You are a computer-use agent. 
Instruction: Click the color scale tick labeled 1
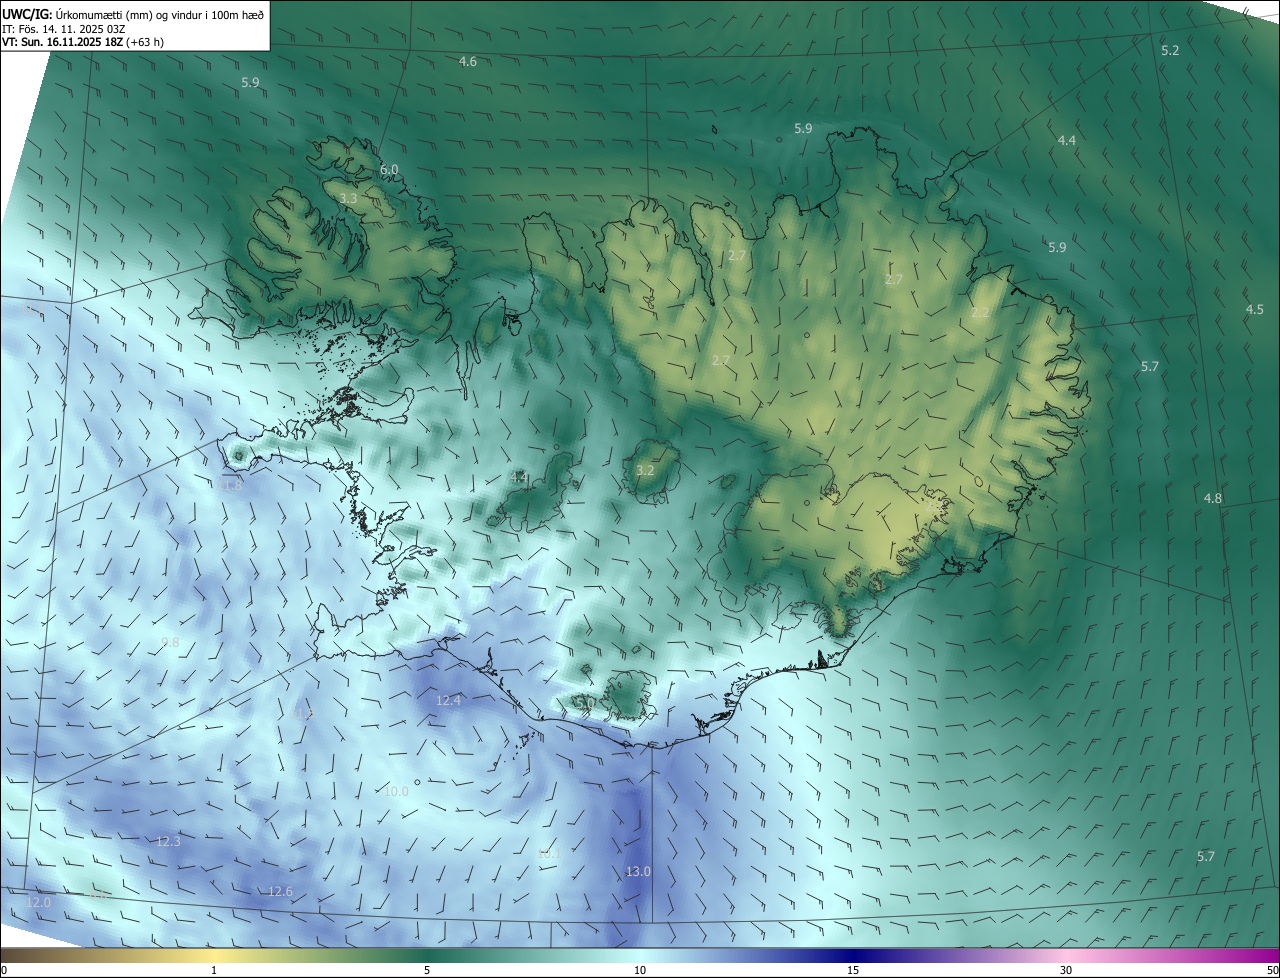click(214, 970)
